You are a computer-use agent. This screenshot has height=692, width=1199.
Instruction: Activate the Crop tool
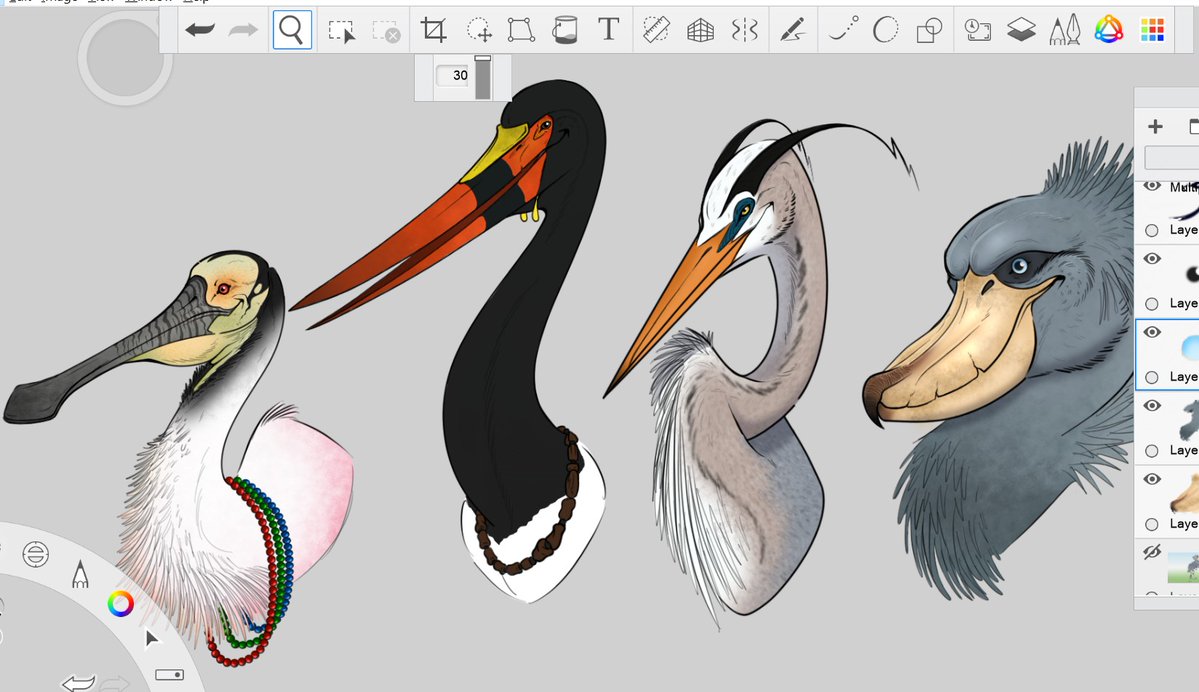(434, 30)
